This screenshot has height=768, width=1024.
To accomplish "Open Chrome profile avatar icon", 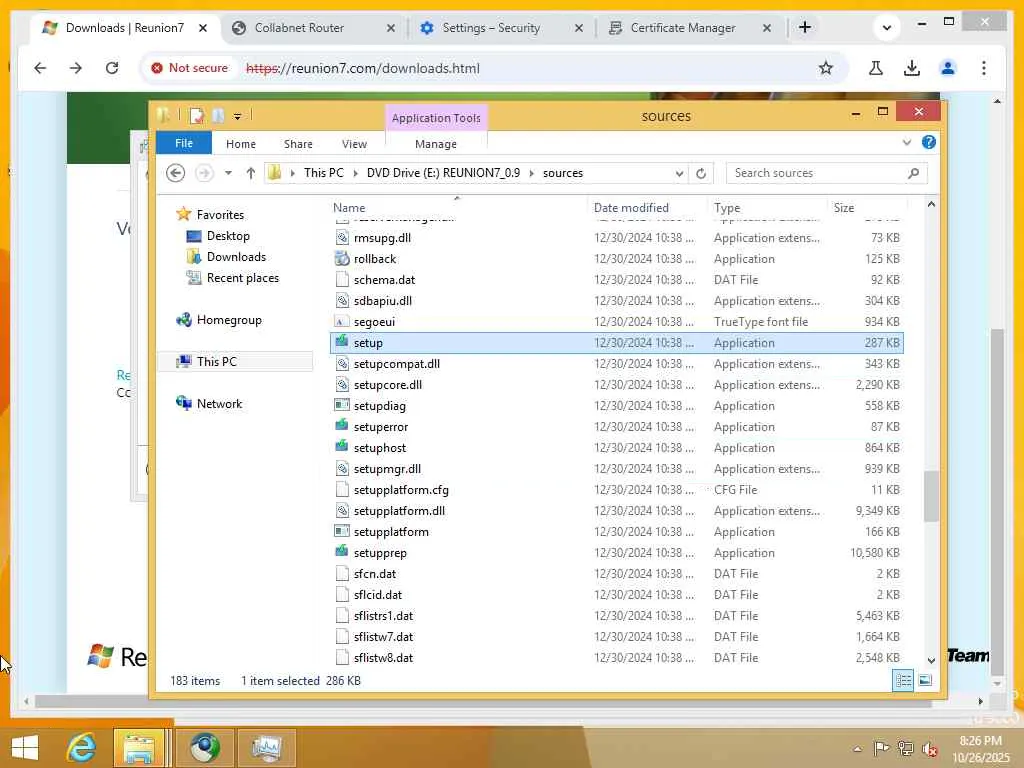I will pyautogui.click(x=948, y=68).
